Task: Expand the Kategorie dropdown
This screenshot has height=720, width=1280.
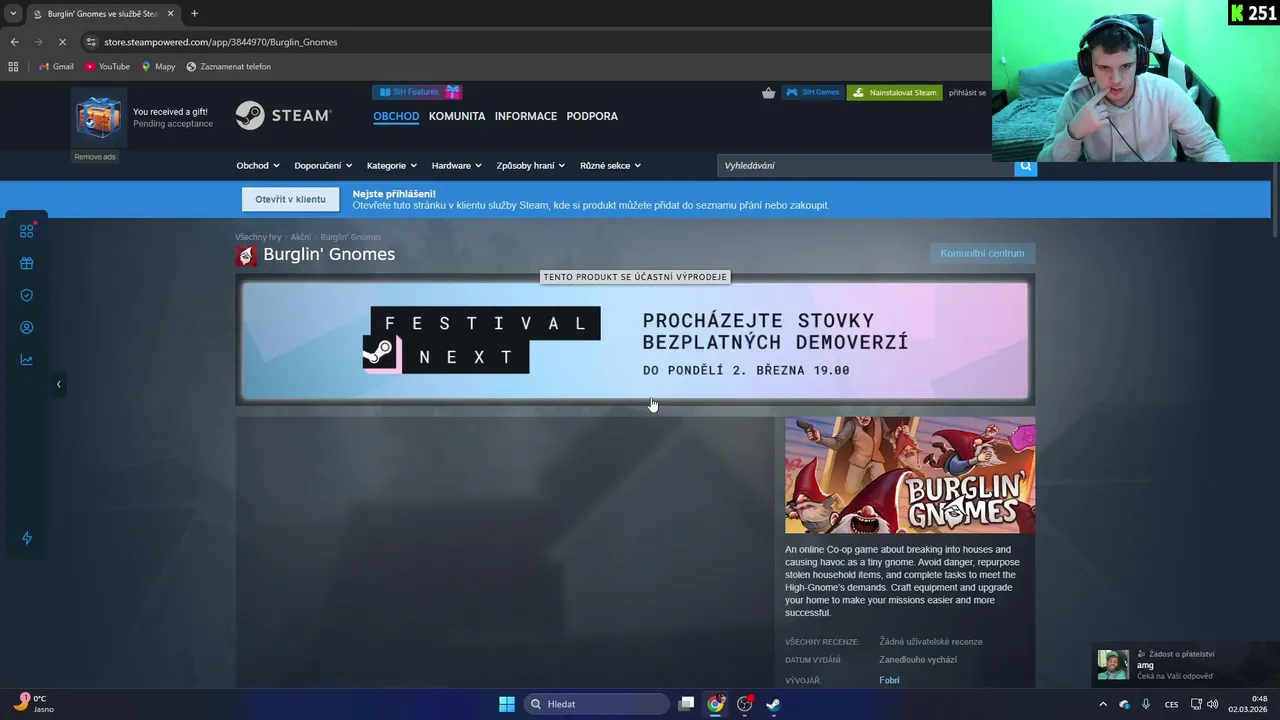Action: (x=392, y=166)
